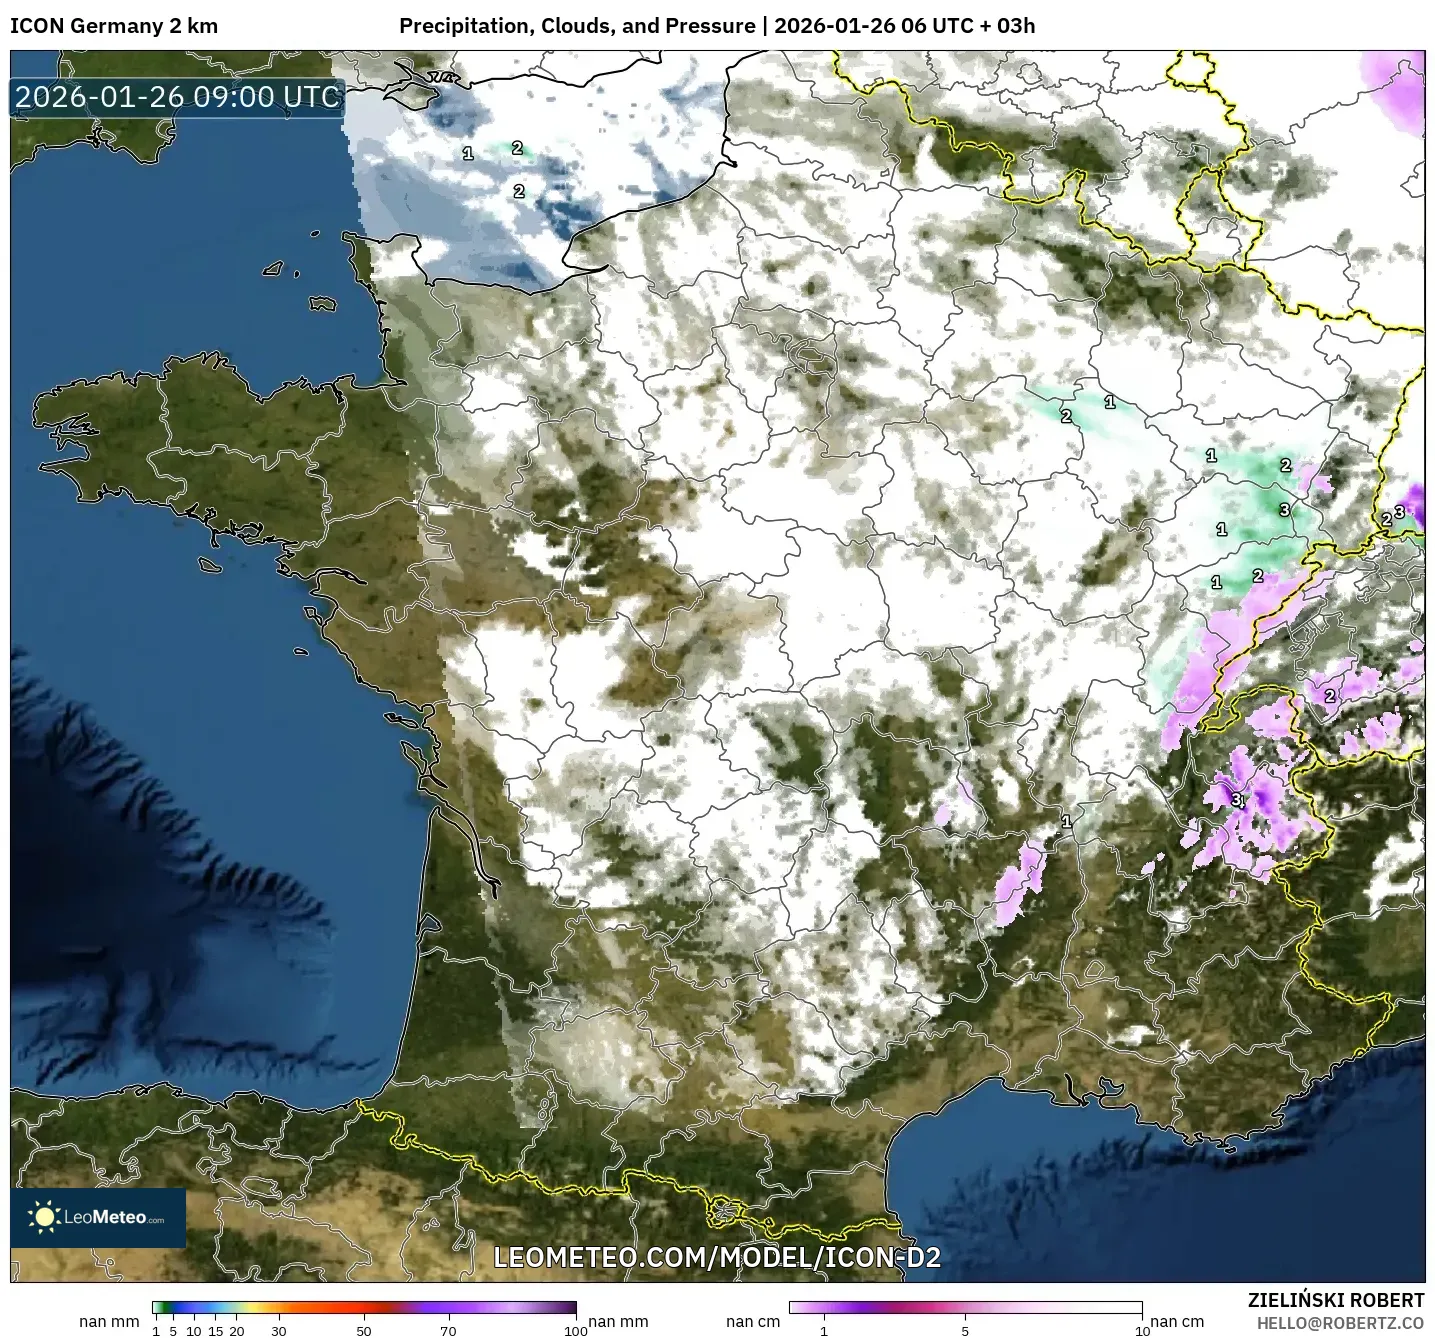Viewport: 1435px width, 1338px height.
Task: Click the 50 mark on precipitation scale
Action: [x=364, y=1330]
